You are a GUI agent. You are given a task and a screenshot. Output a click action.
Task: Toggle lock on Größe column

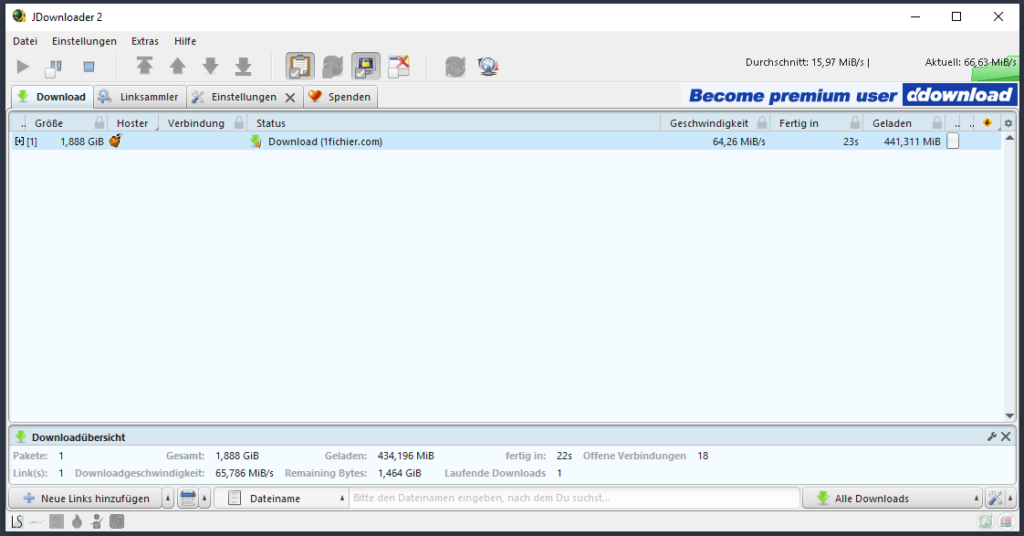(99, 122)
